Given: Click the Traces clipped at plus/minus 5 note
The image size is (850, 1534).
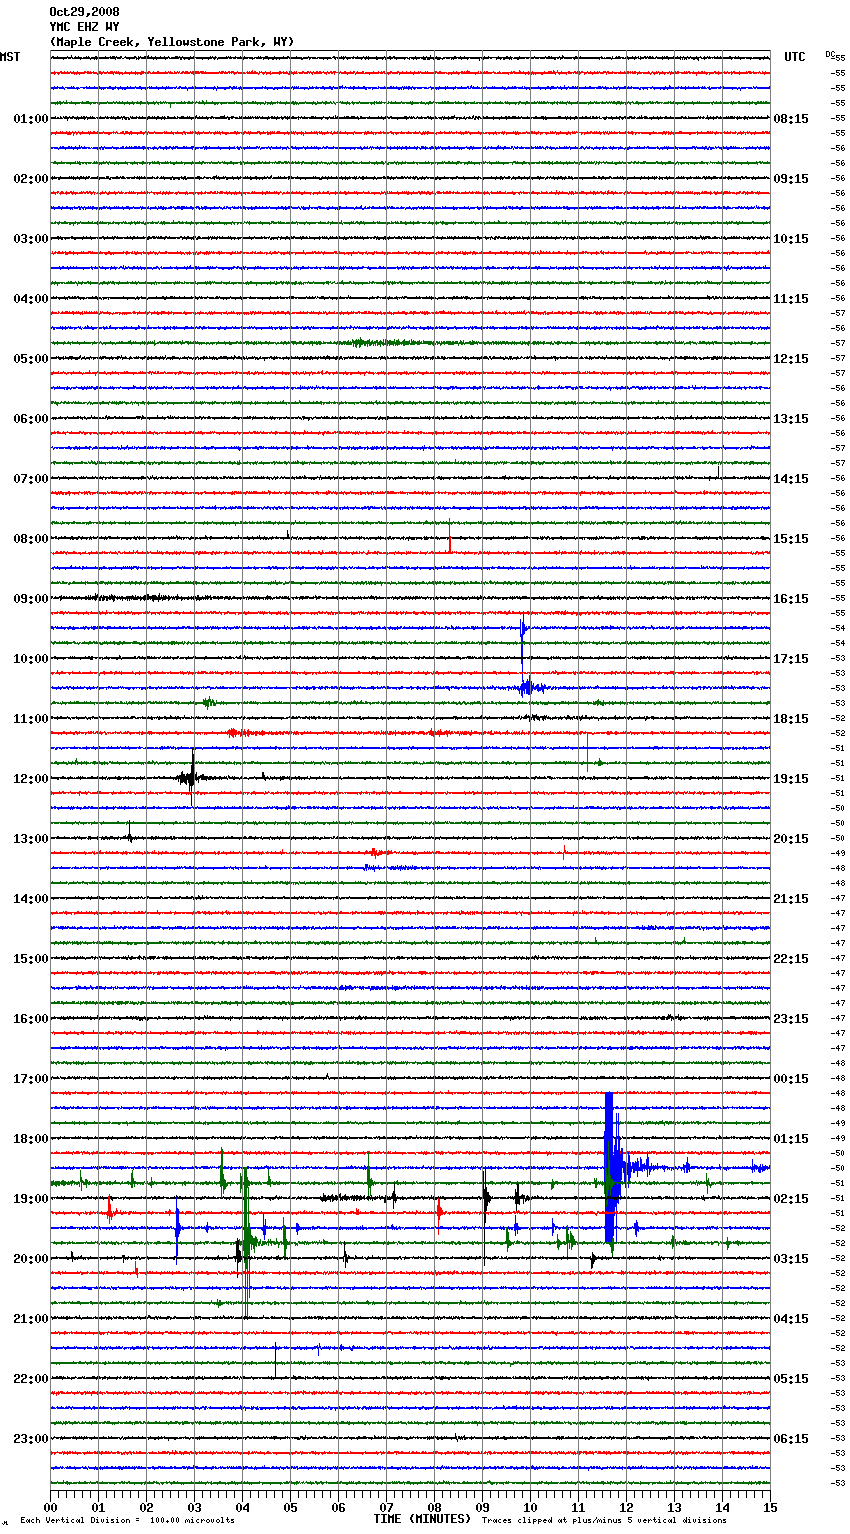Looking at the screenshot, I should 604,1520.
